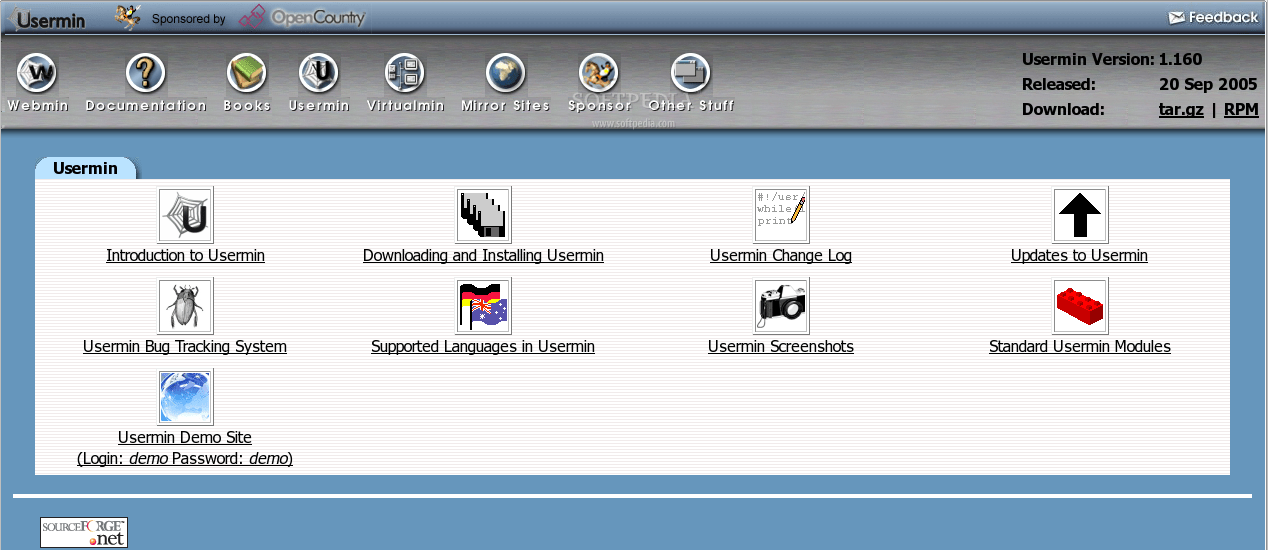This screenshot has width=1268, height=550.
Task: Click the Other Stuff label in the navigation bar
Action: 691,105
